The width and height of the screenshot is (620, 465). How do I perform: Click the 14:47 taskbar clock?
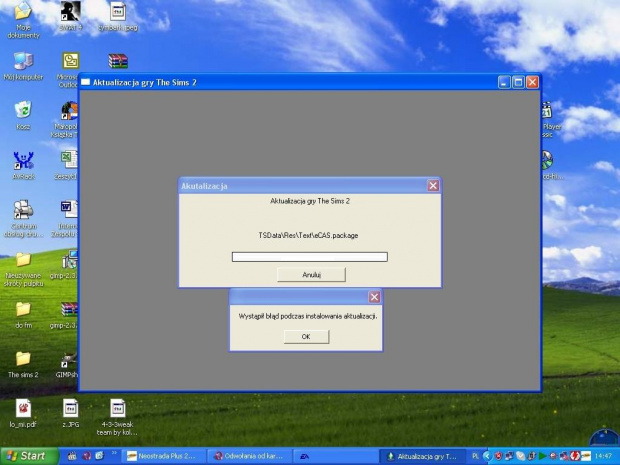[x=603, y=456]
